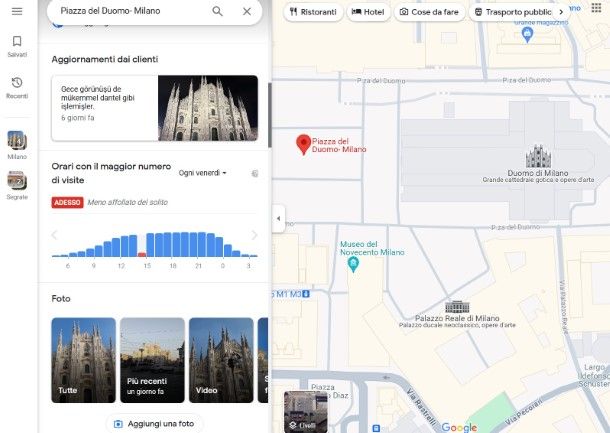Open the customer update night photo of the Duomo
Image resolution: width=610 pixels, height=433 pixels.
coord(208,108)
